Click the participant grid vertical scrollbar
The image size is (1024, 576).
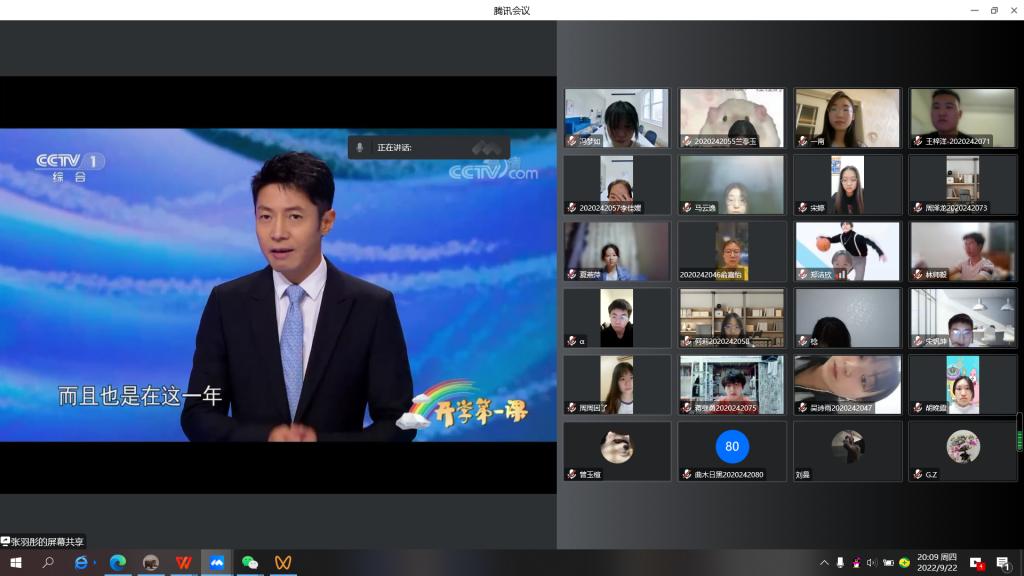click(x=1019, y=432)
